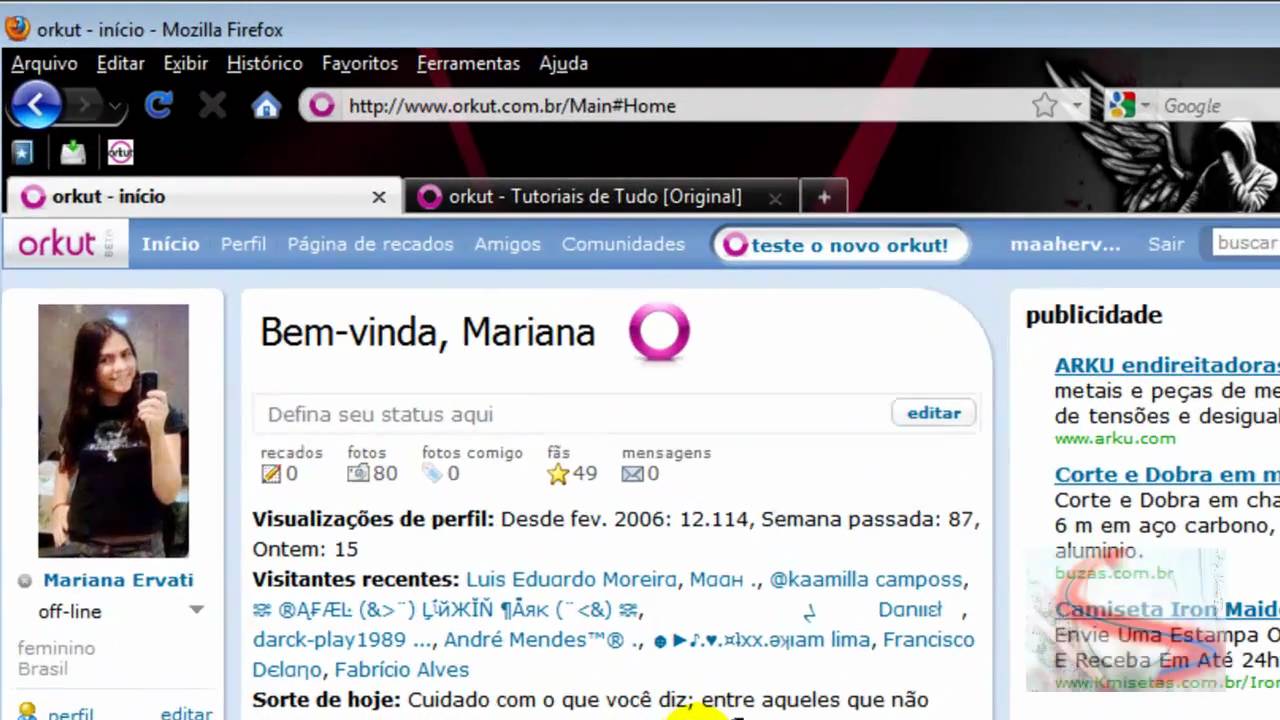The height and width of the screenshot is (720, 1280).
Task: Click the teste o novo orkut! button
Action: (839, 245)
